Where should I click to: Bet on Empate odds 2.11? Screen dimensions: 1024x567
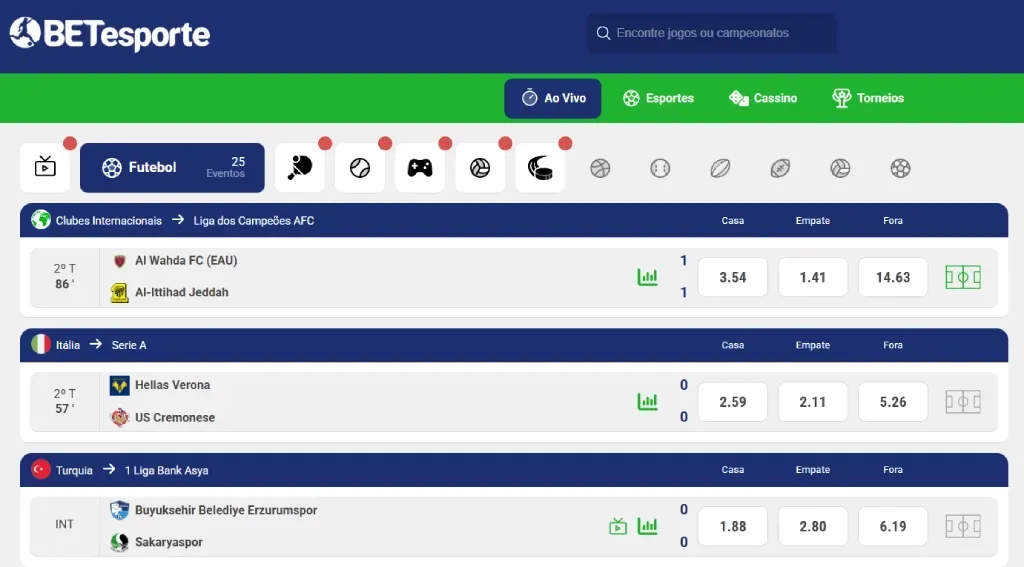pos(812,402)
